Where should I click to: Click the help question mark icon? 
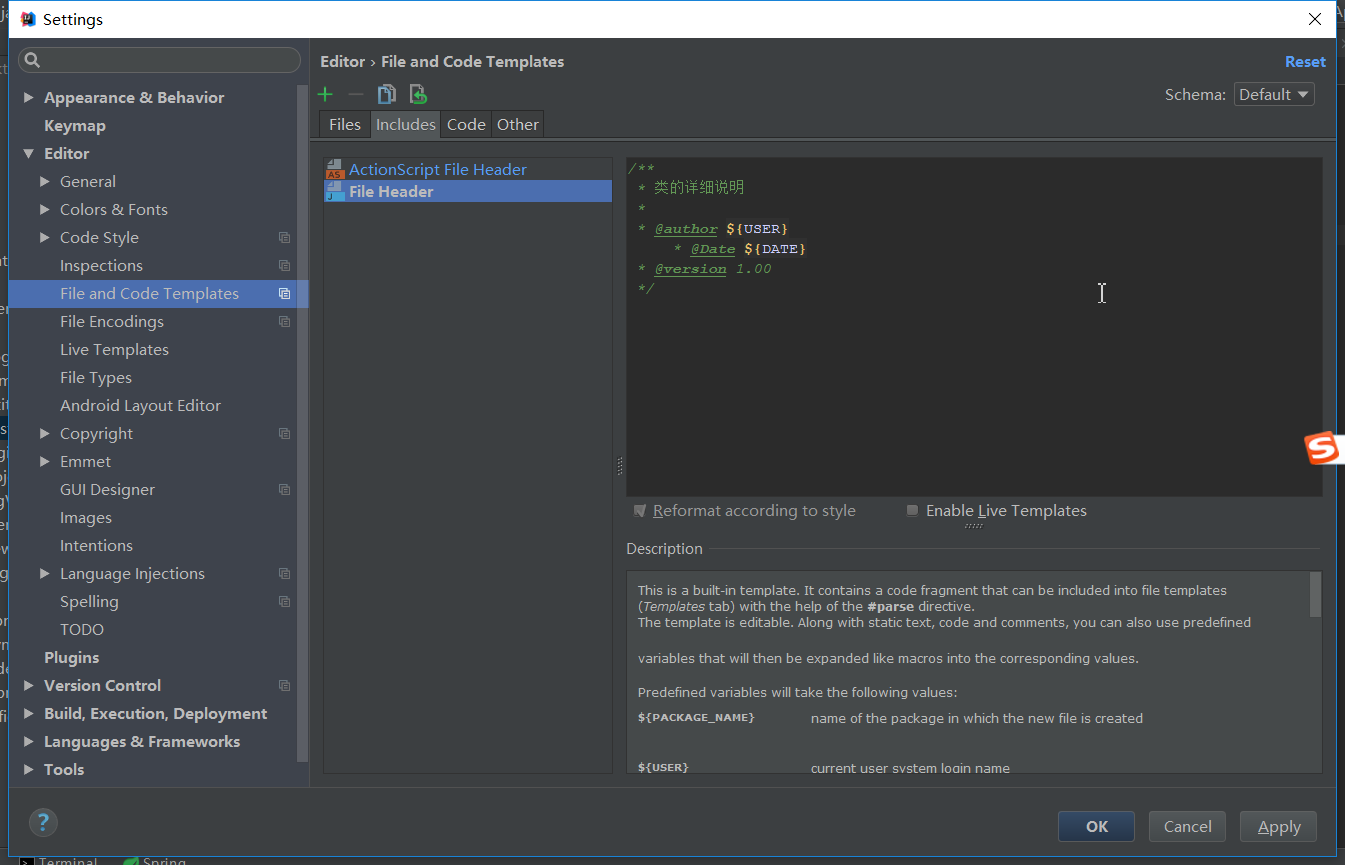coord(43,823)
